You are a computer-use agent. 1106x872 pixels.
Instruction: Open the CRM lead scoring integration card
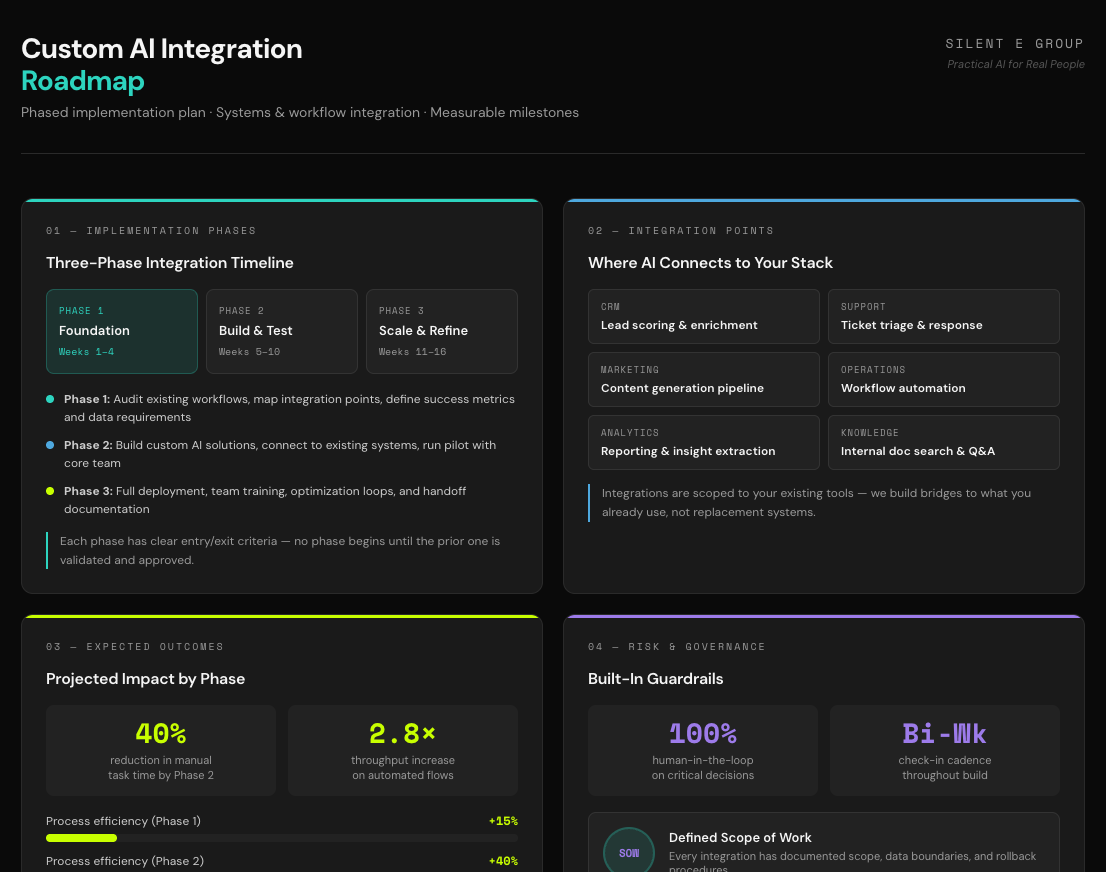tap(703, 316)
